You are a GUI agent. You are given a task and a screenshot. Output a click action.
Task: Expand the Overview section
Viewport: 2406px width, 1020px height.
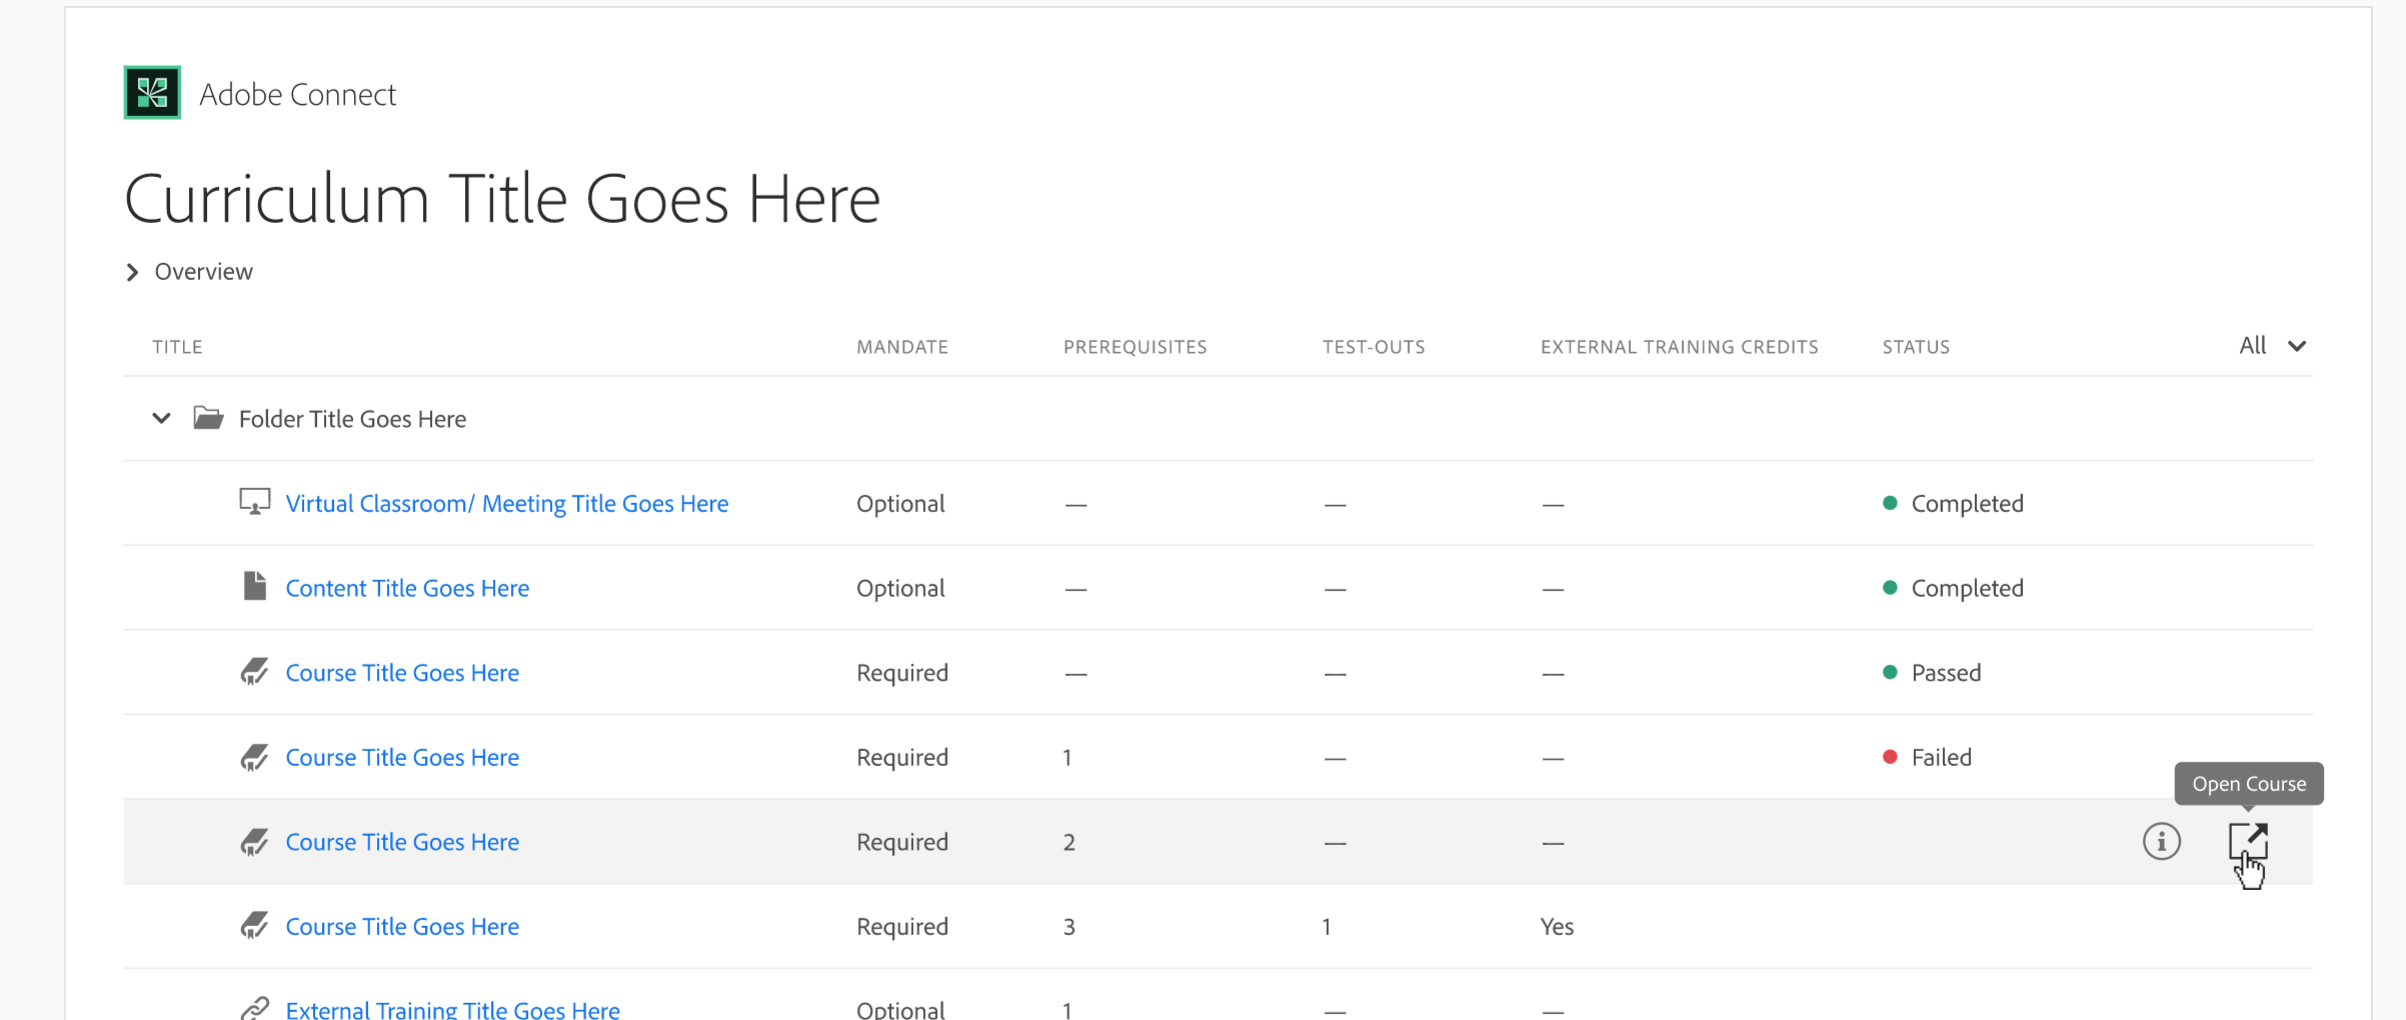(132, 272)
